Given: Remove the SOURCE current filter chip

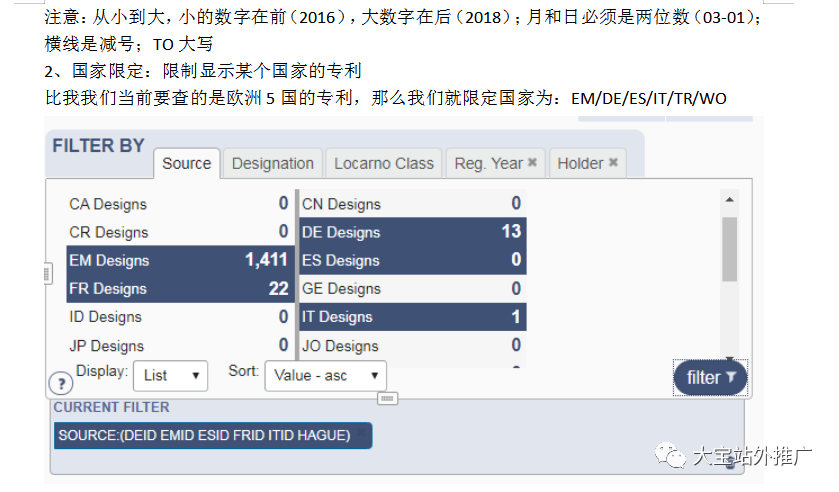Looking at the screenshot, I should [x=362, y=432].
